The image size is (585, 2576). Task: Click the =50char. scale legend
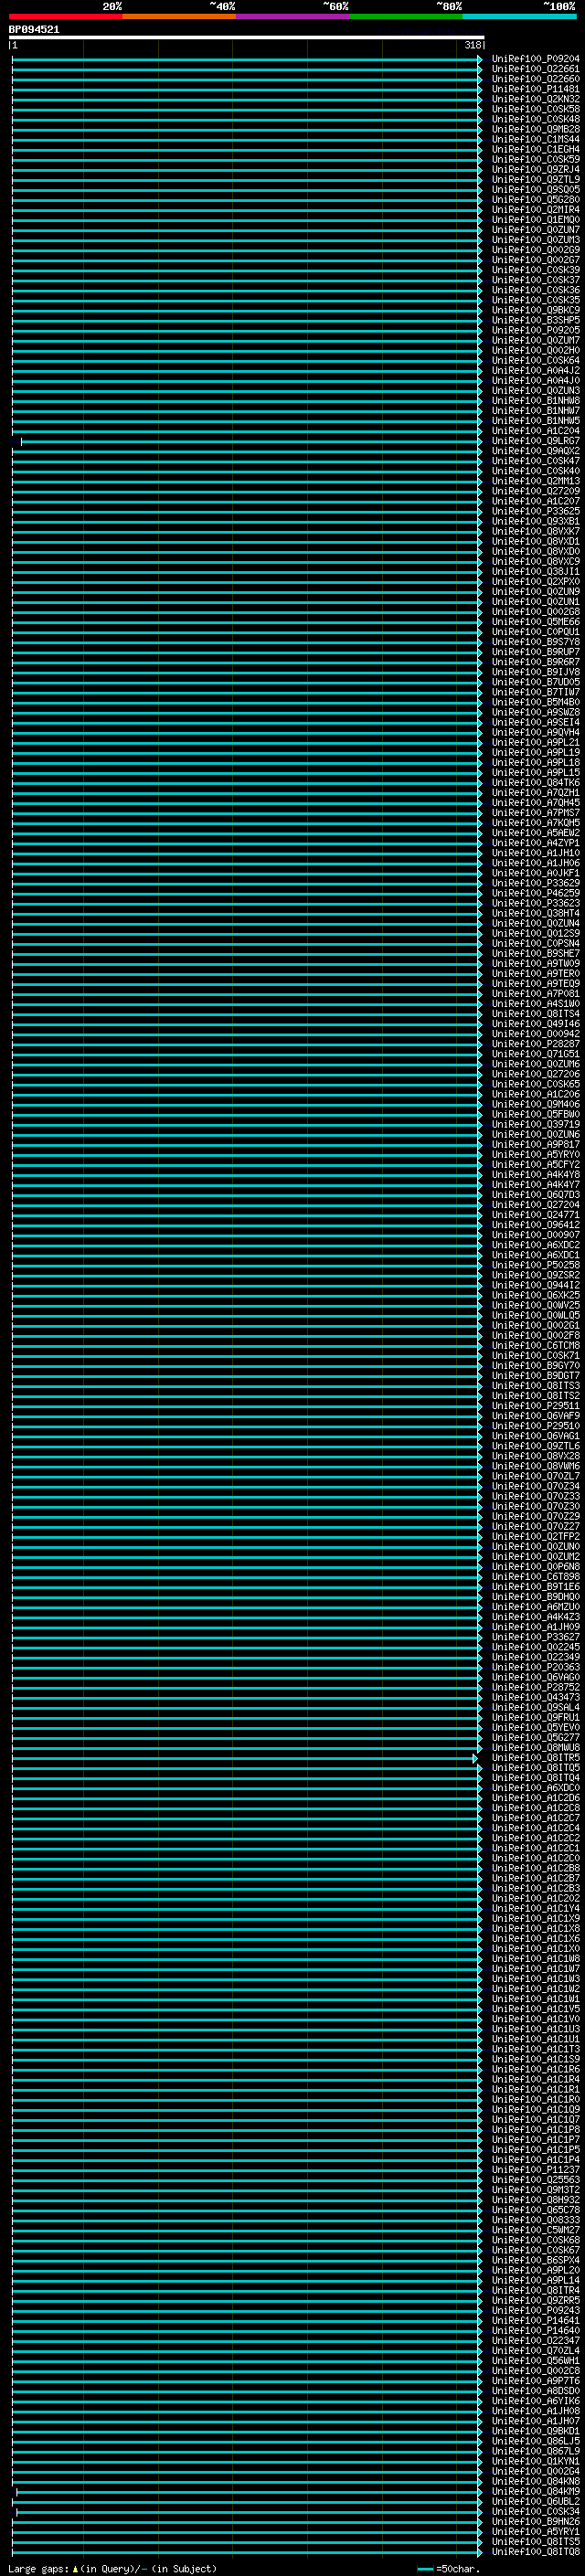point(449,2569)
